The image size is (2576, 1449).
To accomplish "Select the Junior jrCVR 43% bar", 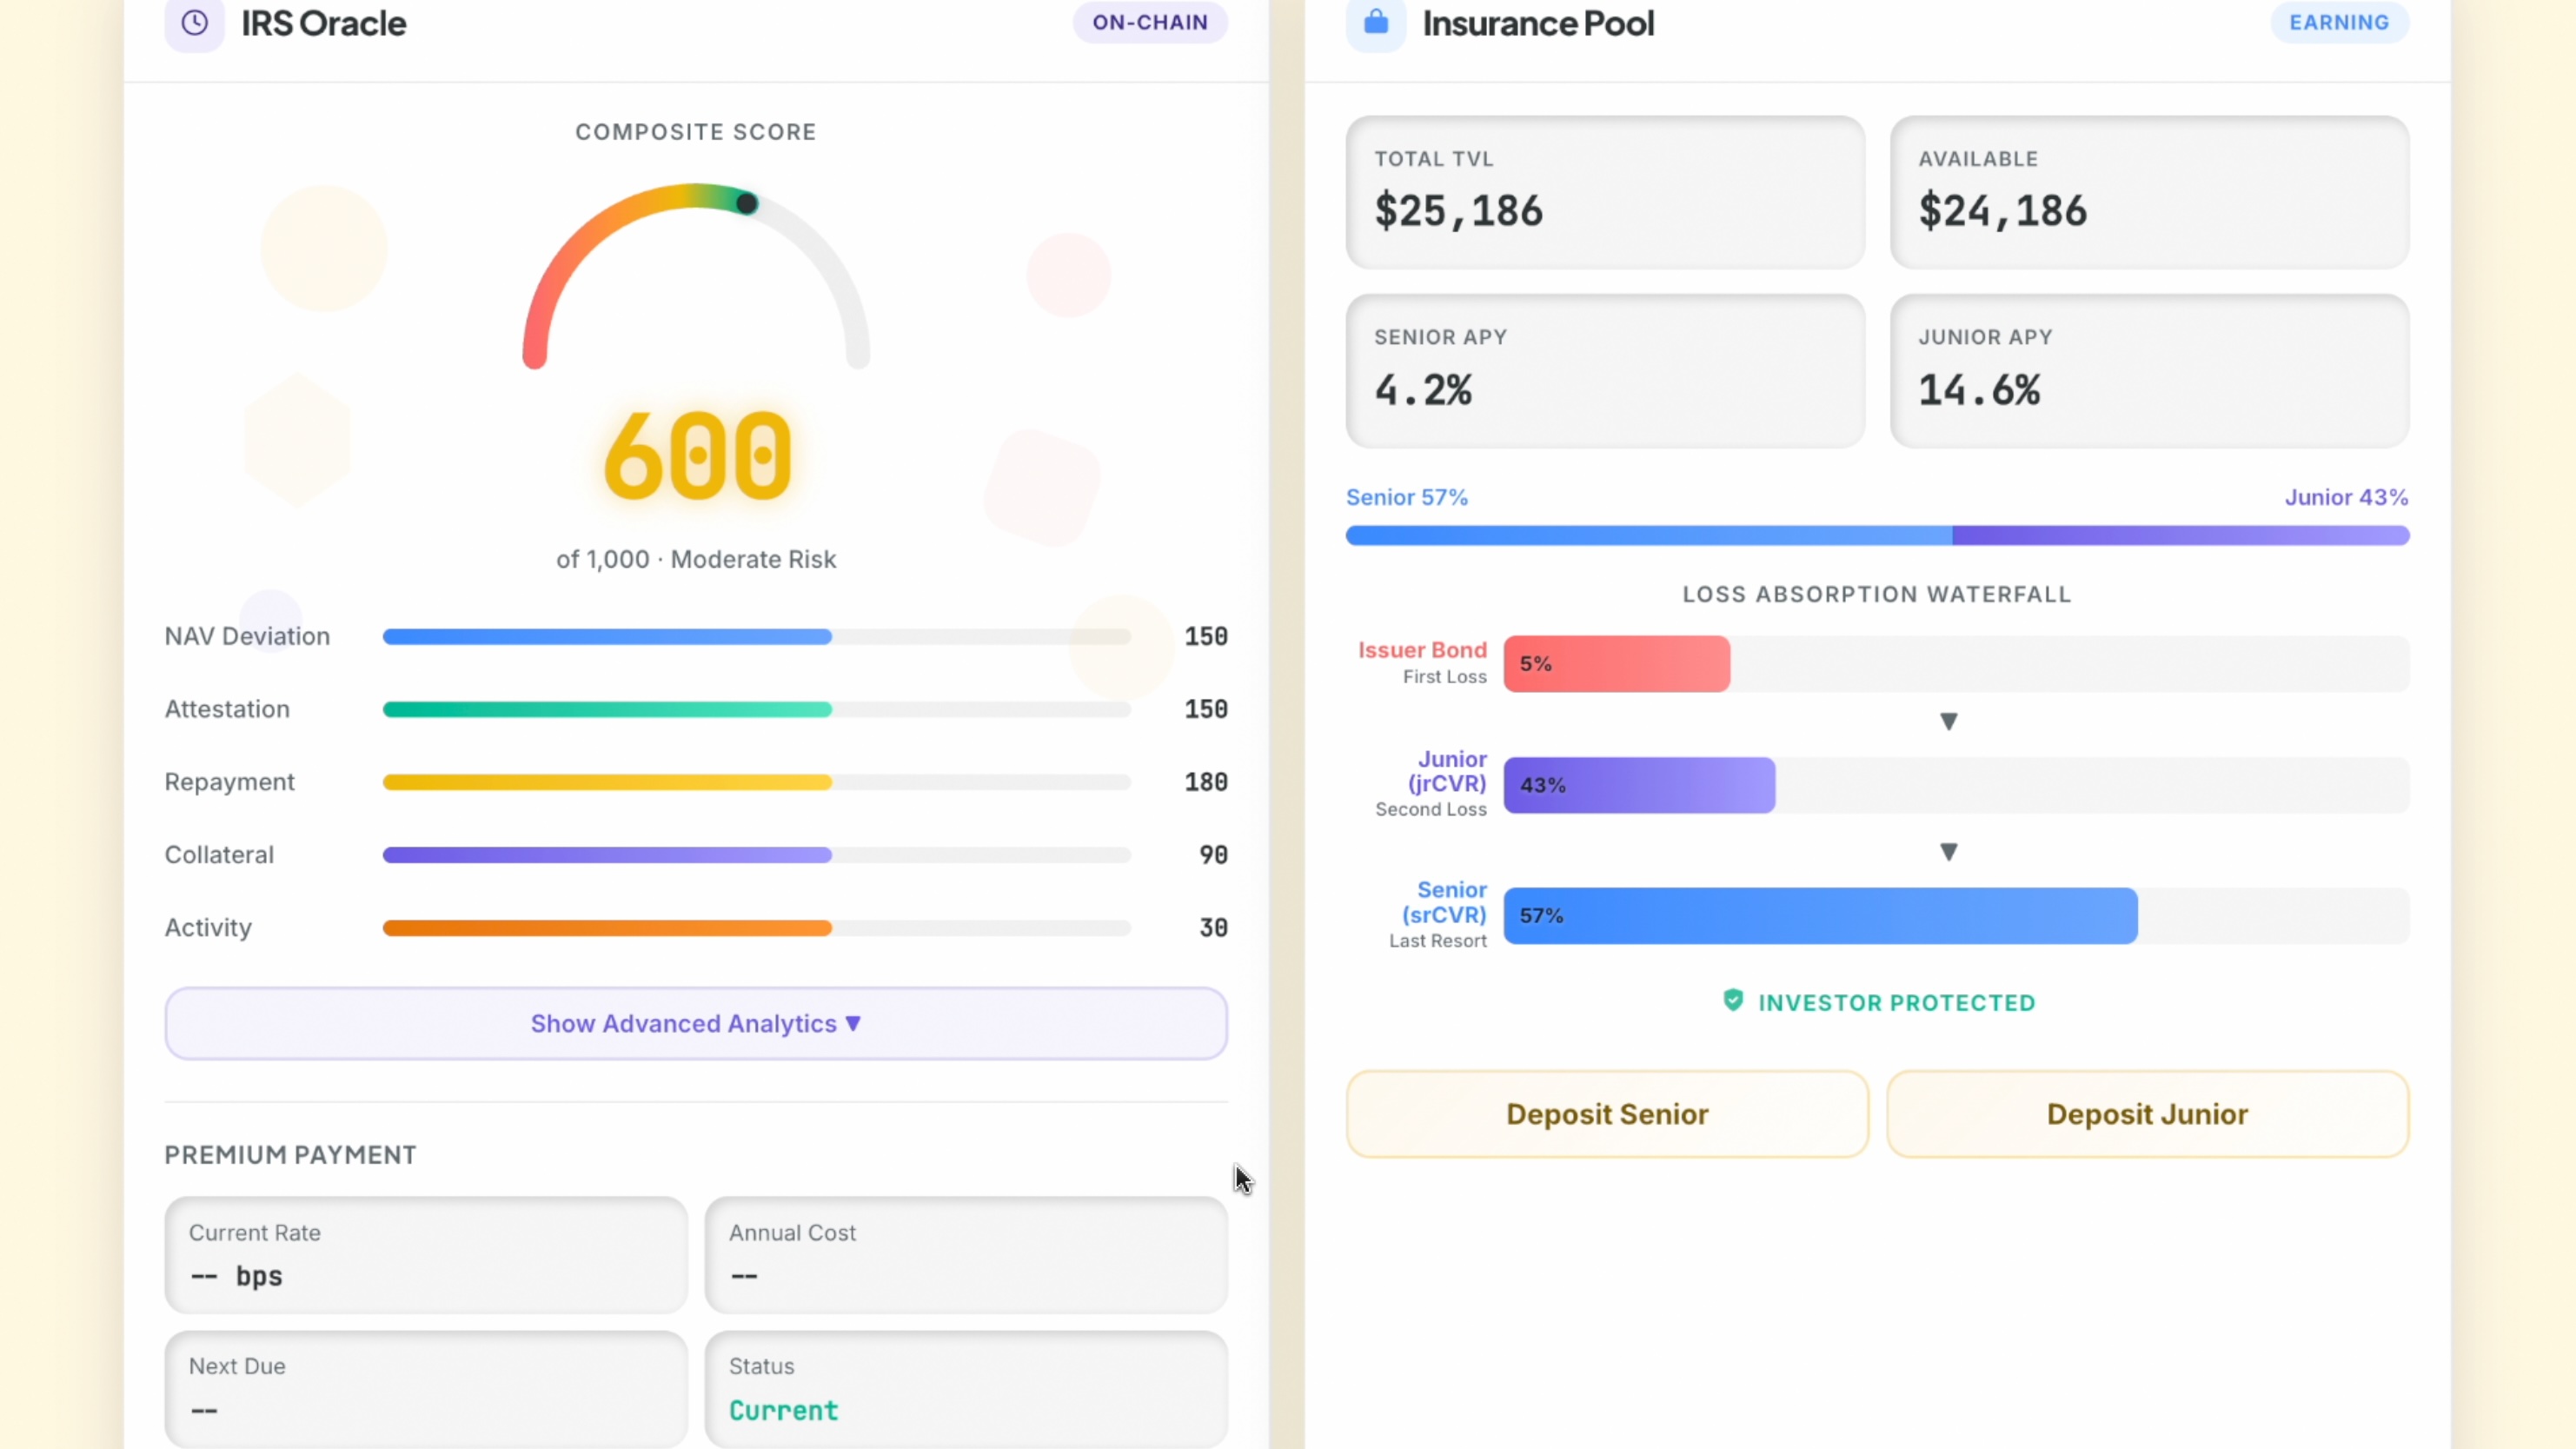I will pos(1639,785).
